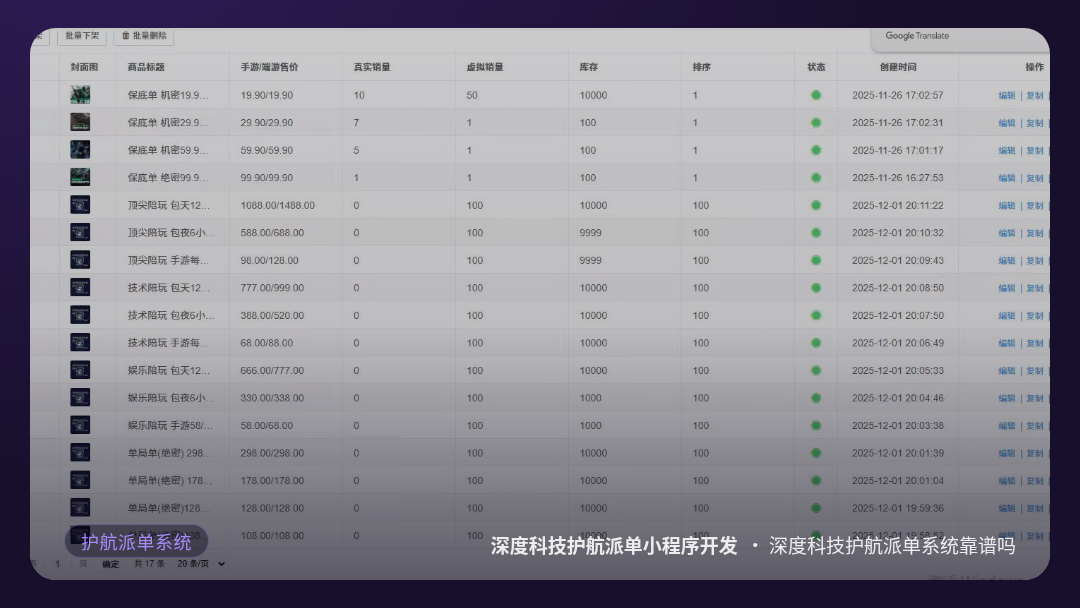Click 编辑 link for 娱乐陪玩 手游58 row
This screenshot has height=608, width=1080.
pos(1006,426)
